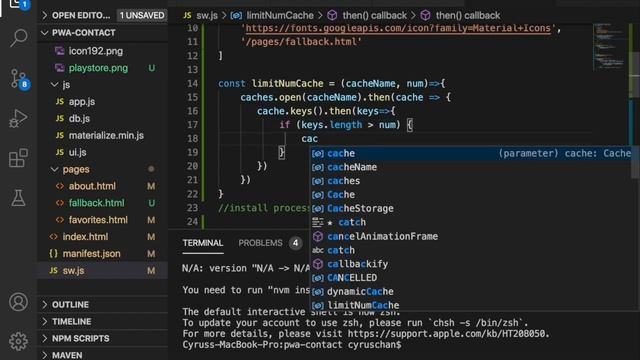Viewport: 640px width, 360px height.
Task: Select 'CacheStorage' suggestion
Action: click(x=471, y=209)
